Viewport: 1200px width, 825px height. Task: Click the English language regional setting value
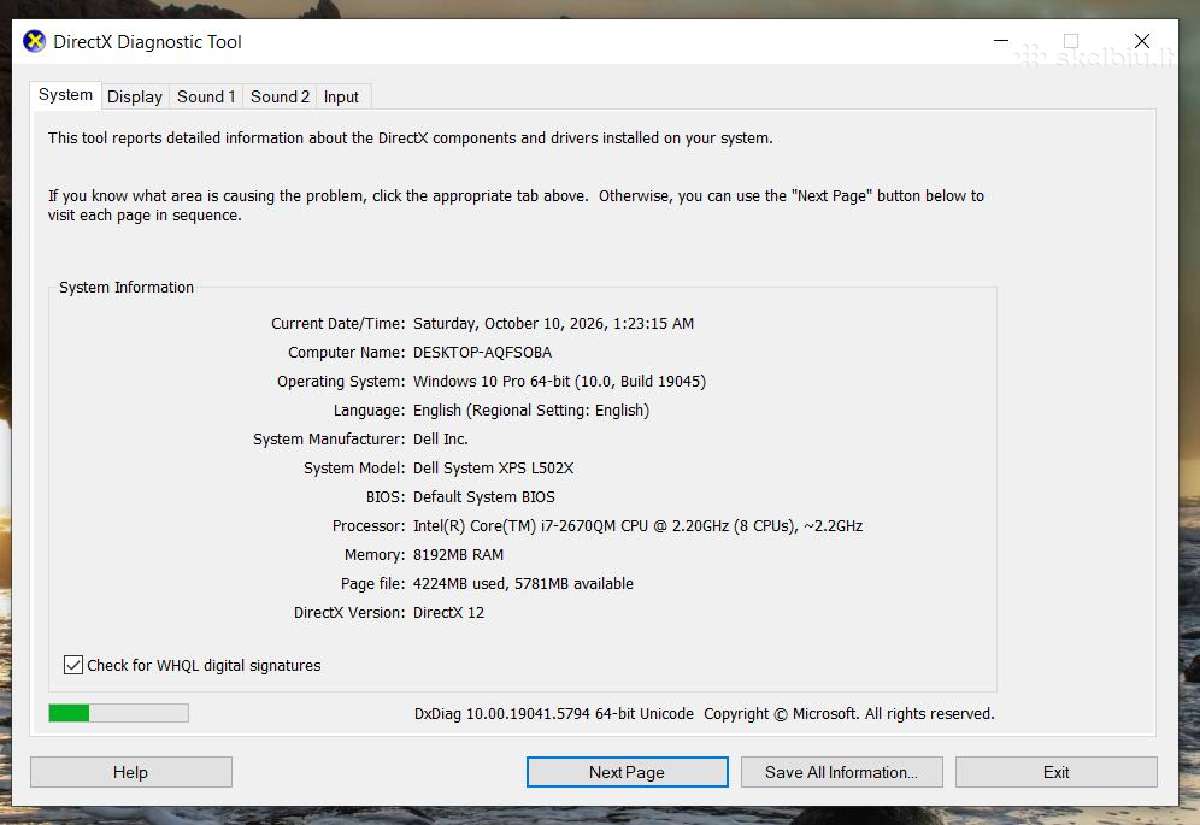[531, 411]
